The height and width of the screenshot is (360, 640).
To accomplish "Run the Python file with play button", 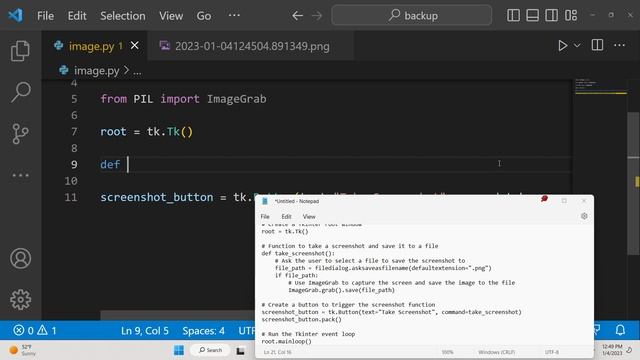I will pos(562,45).
